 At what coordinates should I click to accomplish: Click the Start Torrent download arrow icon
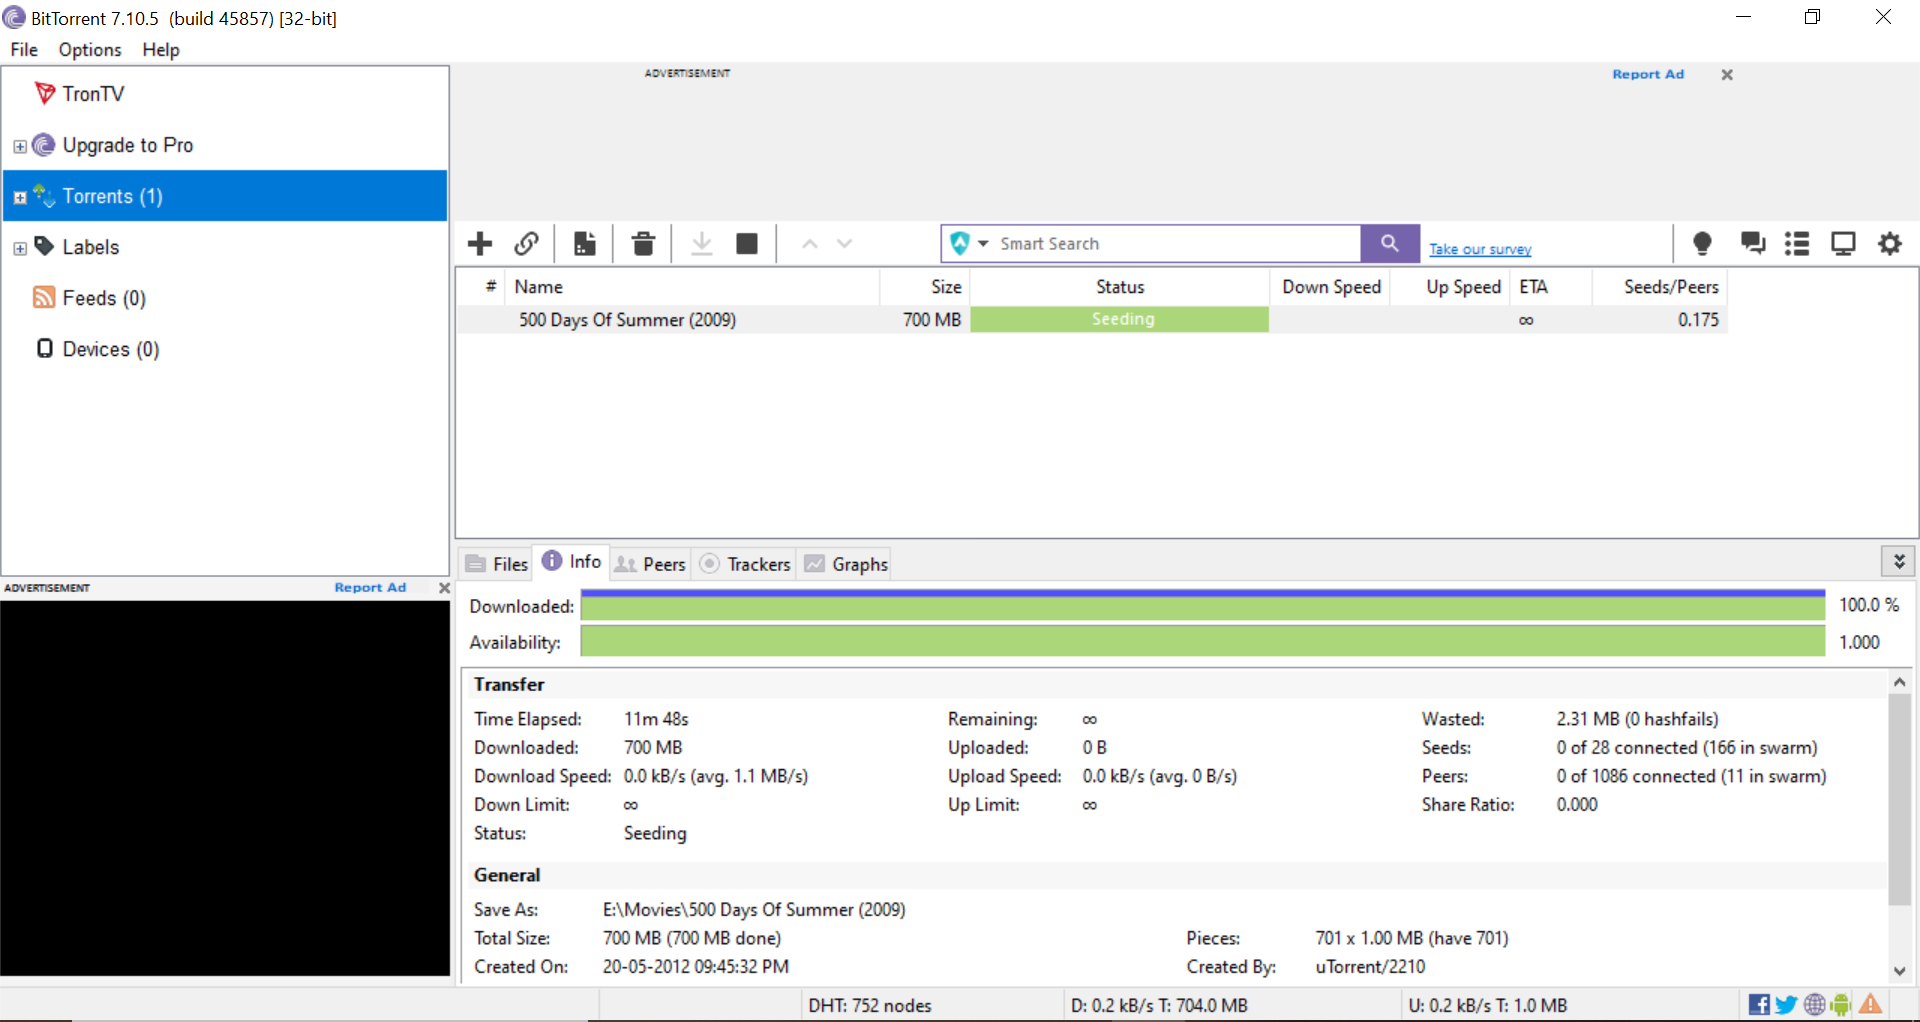pyautogui.click(x=702, y=244)
